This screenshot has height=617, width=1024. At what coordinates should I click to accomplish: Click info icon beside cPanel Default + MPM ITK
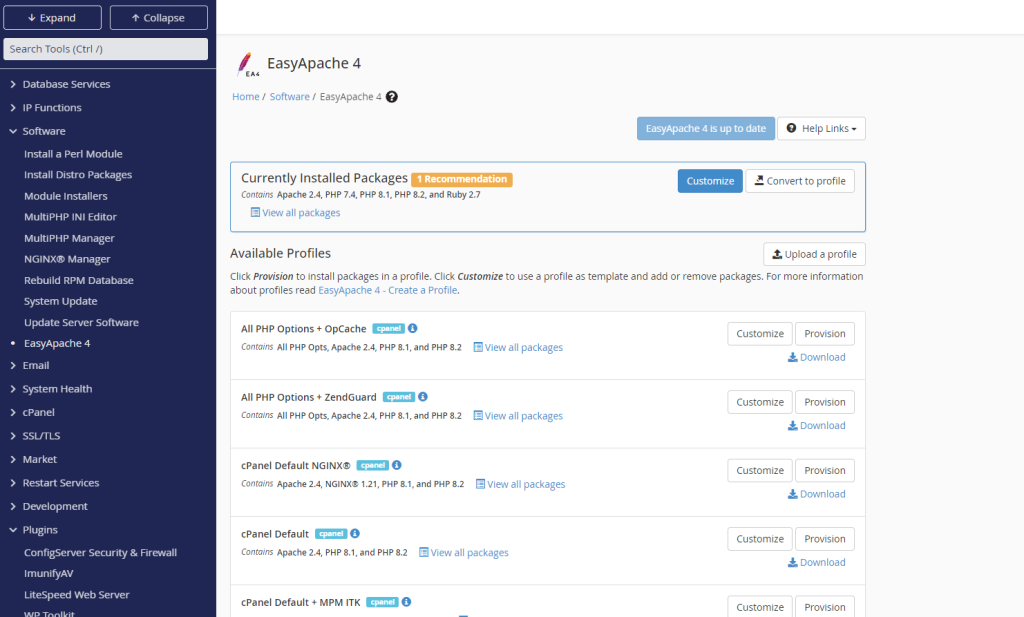coord(406,602)
